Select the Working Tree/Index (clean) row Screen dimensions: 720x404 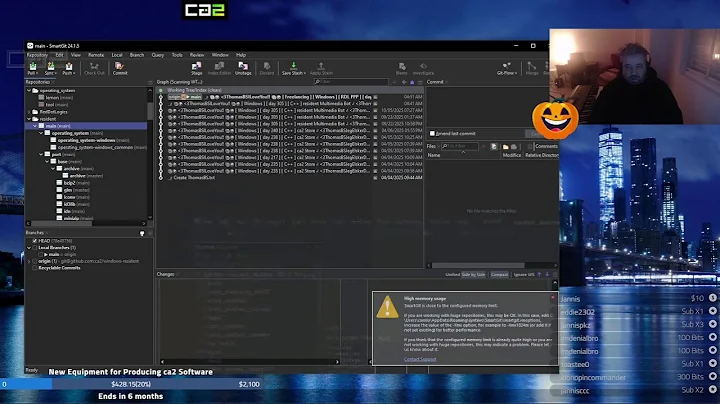point(289,90)
